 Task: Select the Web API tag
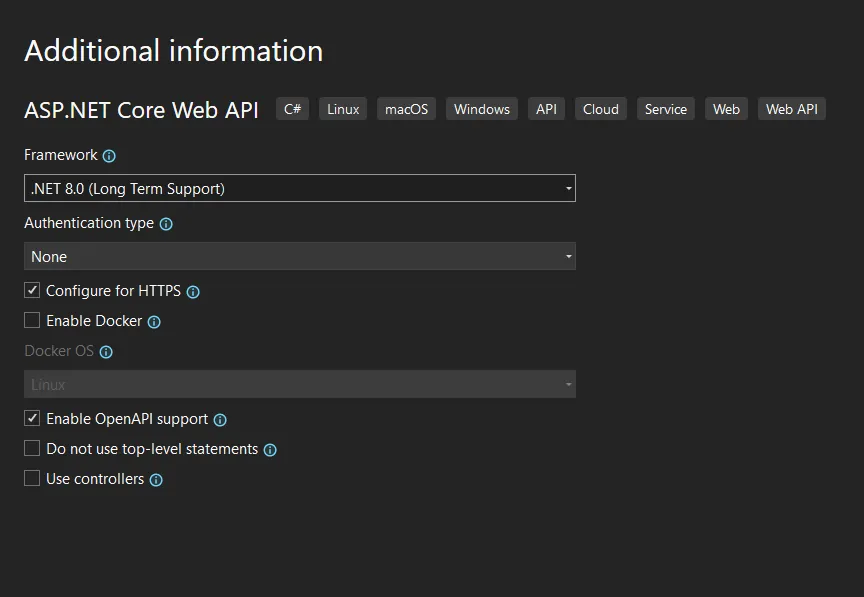(x=791, y=108)
